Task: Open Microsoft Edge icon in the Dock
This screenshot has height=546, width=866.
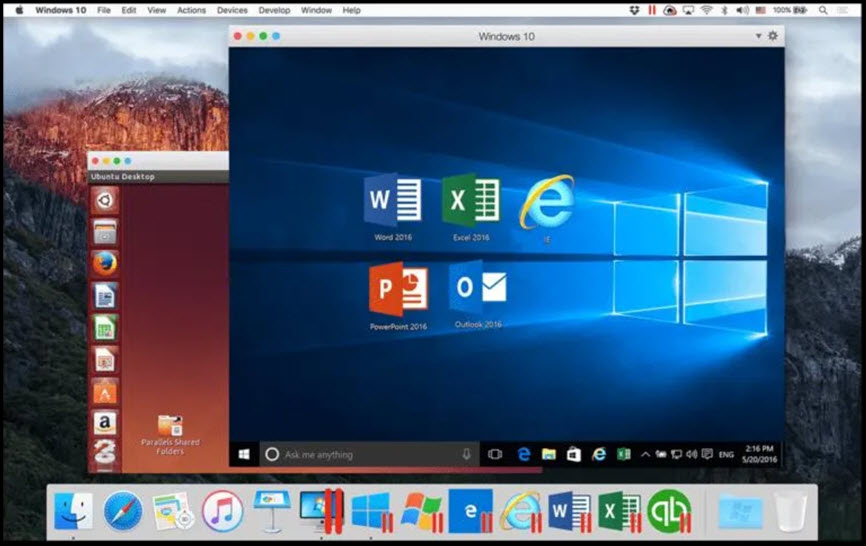Action: pos(471,511)
